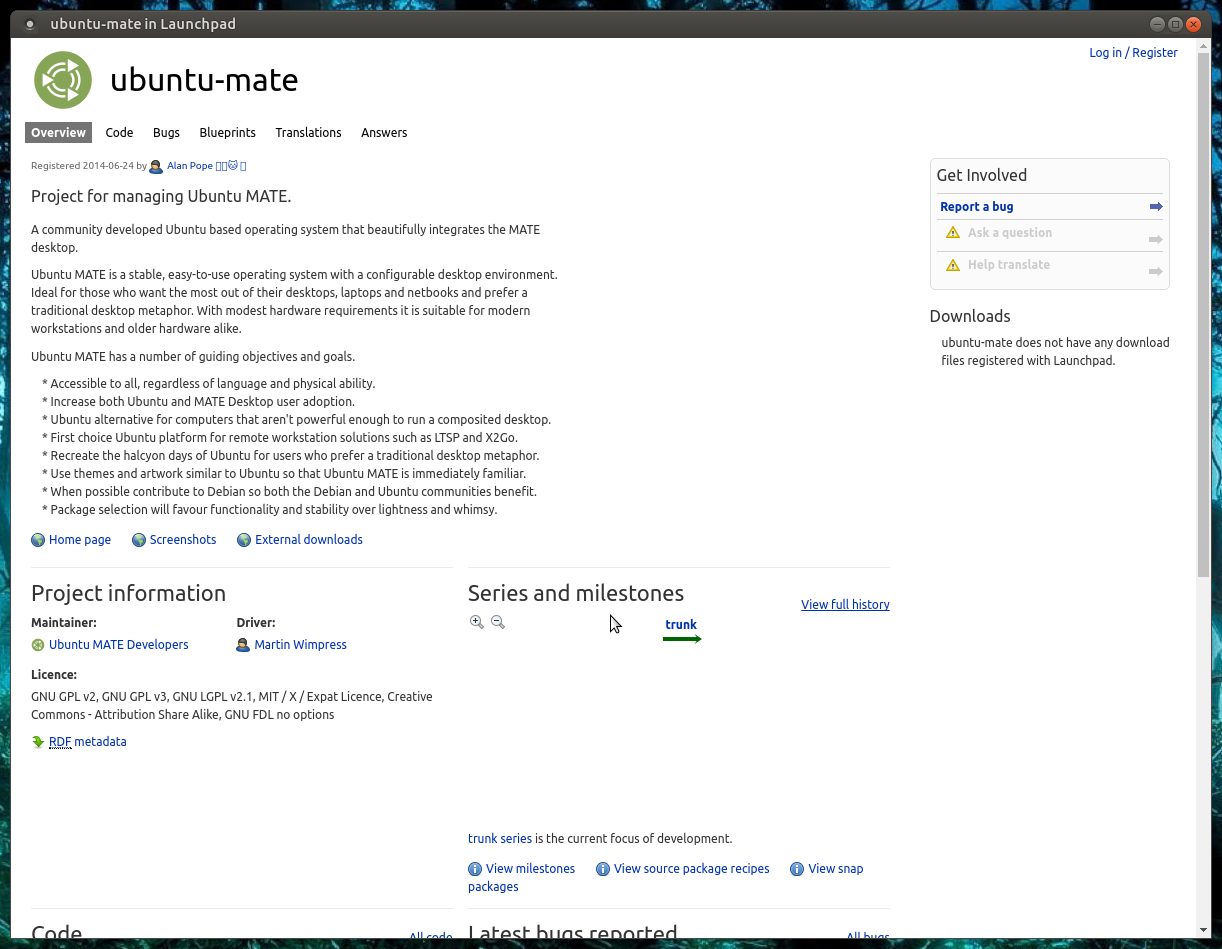
Task: Click the 'Licence:' label
Action: (54, 675)
